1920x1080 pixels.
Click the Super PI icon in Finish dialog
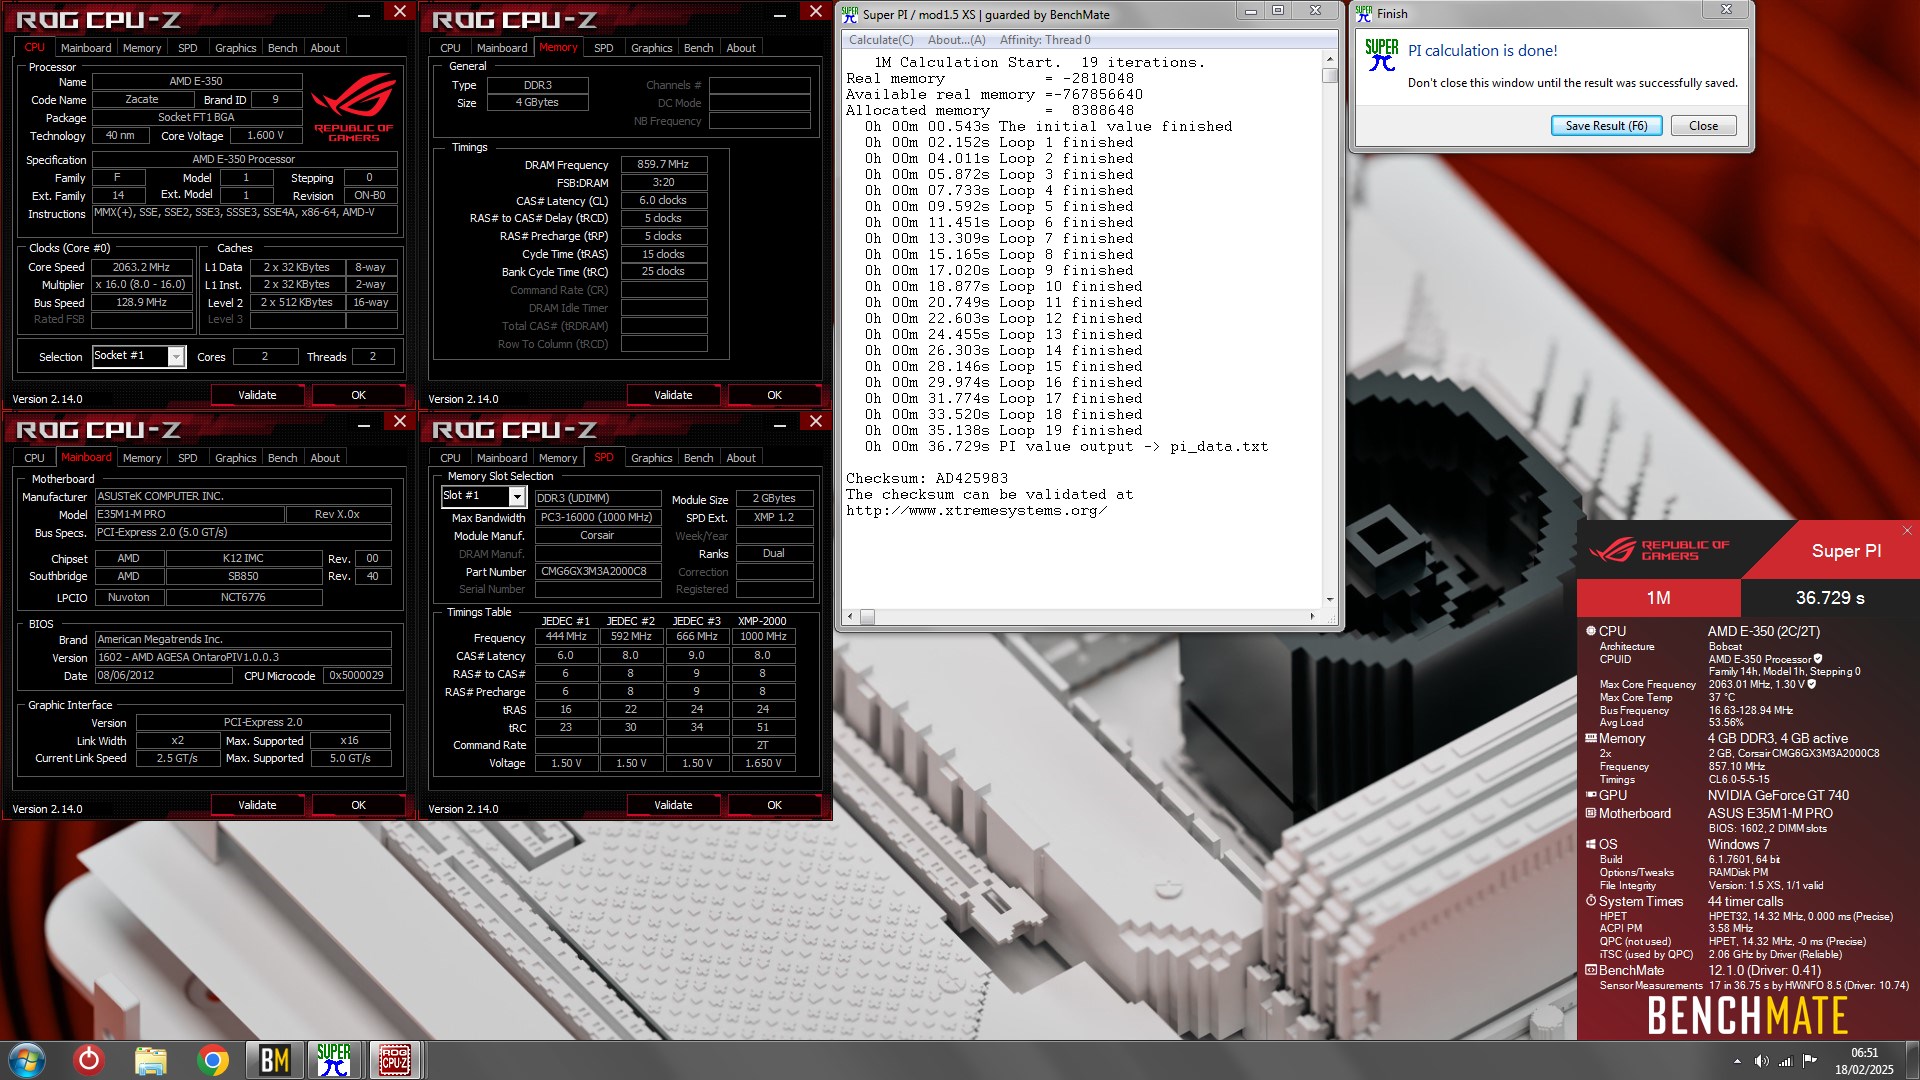tap(1382, 54)
